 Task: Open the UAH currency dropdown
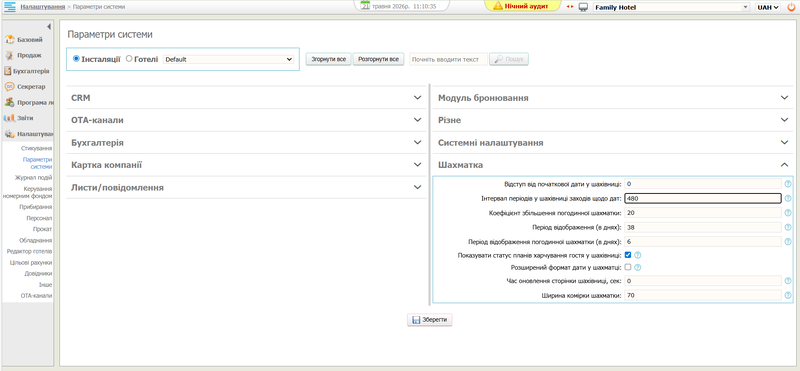(x=768, y=7)
